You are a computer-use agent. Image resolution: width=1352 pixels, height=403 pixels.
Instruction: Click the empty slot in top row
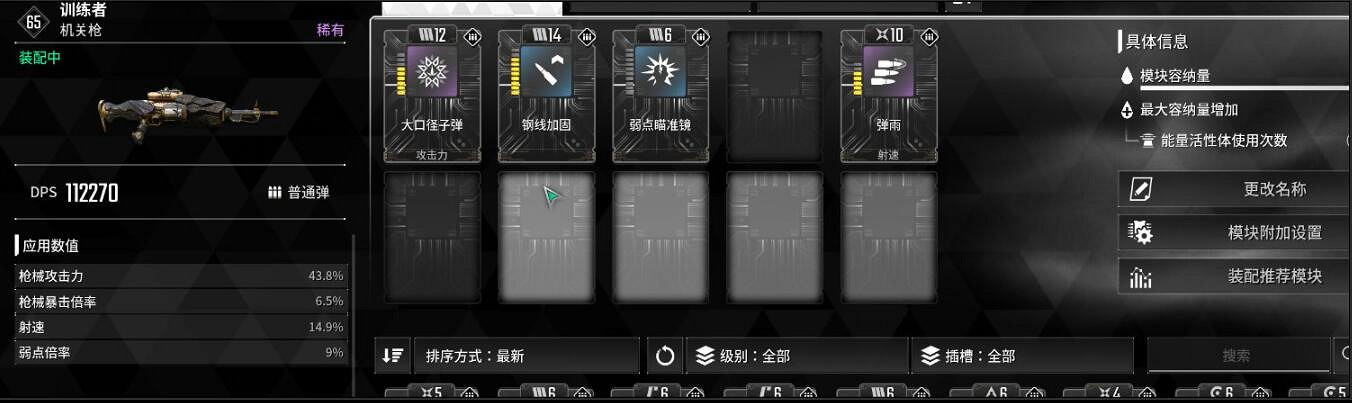pos(775,95)
